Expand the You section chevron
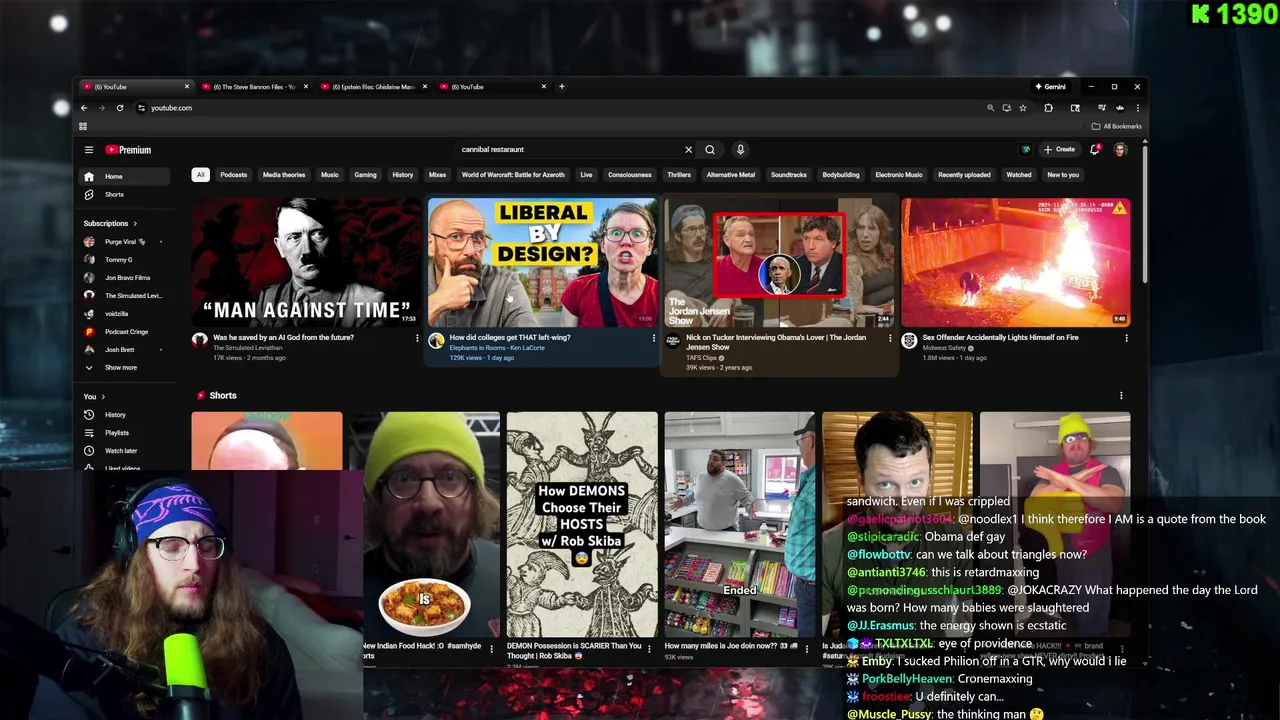1280x720 pixels. pos(103,397)
